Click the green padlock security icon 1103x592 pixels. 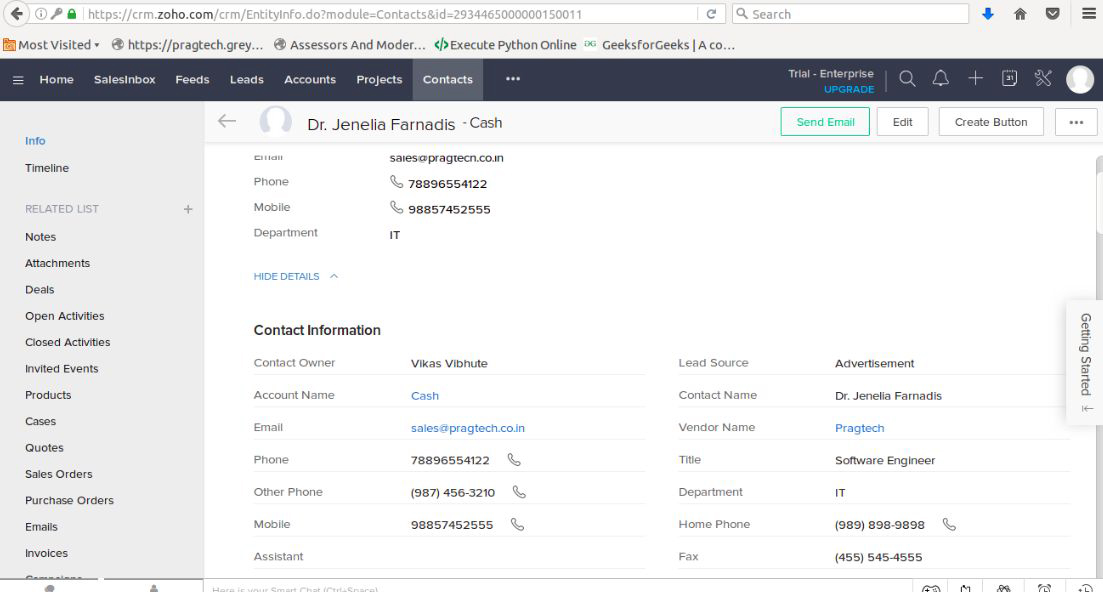tap(72, 14)
